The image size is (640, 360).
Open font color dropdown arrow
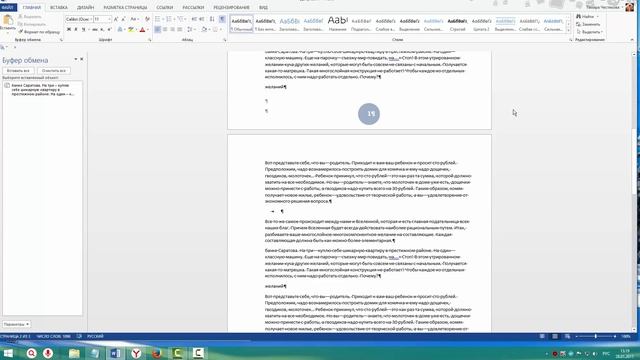click(147, 29)
